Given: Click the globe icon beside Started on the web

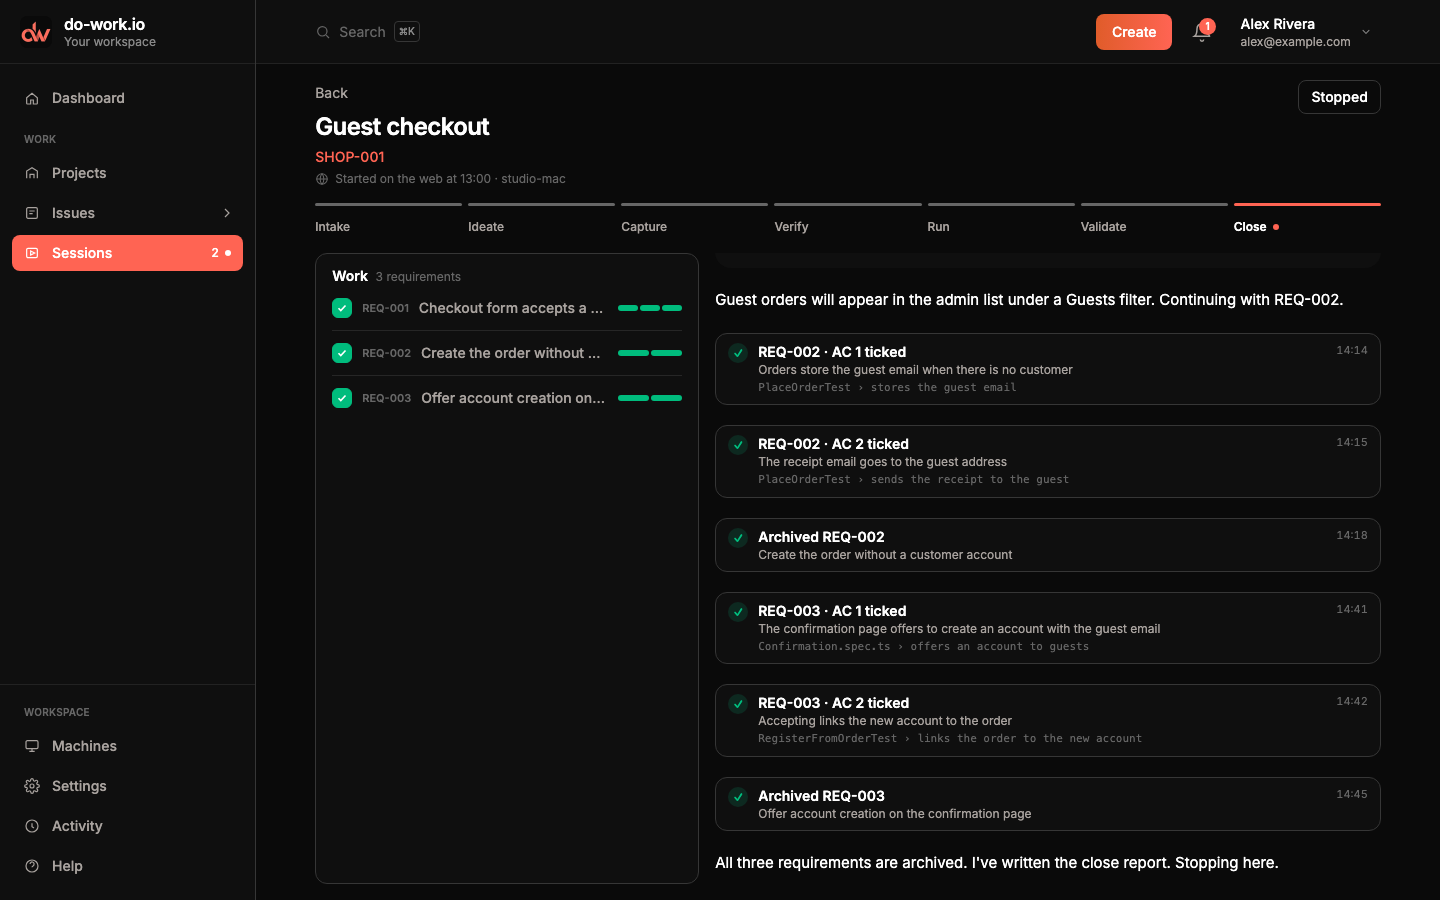Looking at the screenshot, I should (x=322, y=179).
